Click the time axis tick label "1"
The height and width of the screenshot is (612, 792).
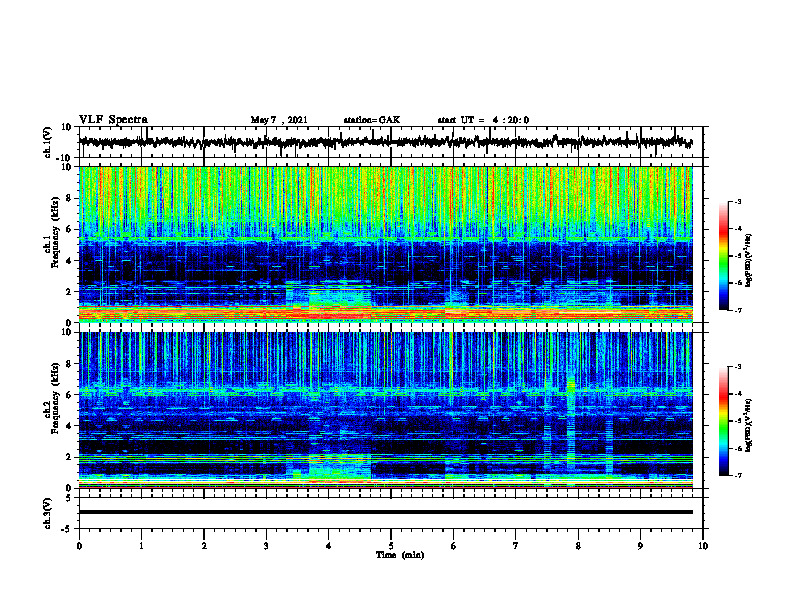pos(141,546)
